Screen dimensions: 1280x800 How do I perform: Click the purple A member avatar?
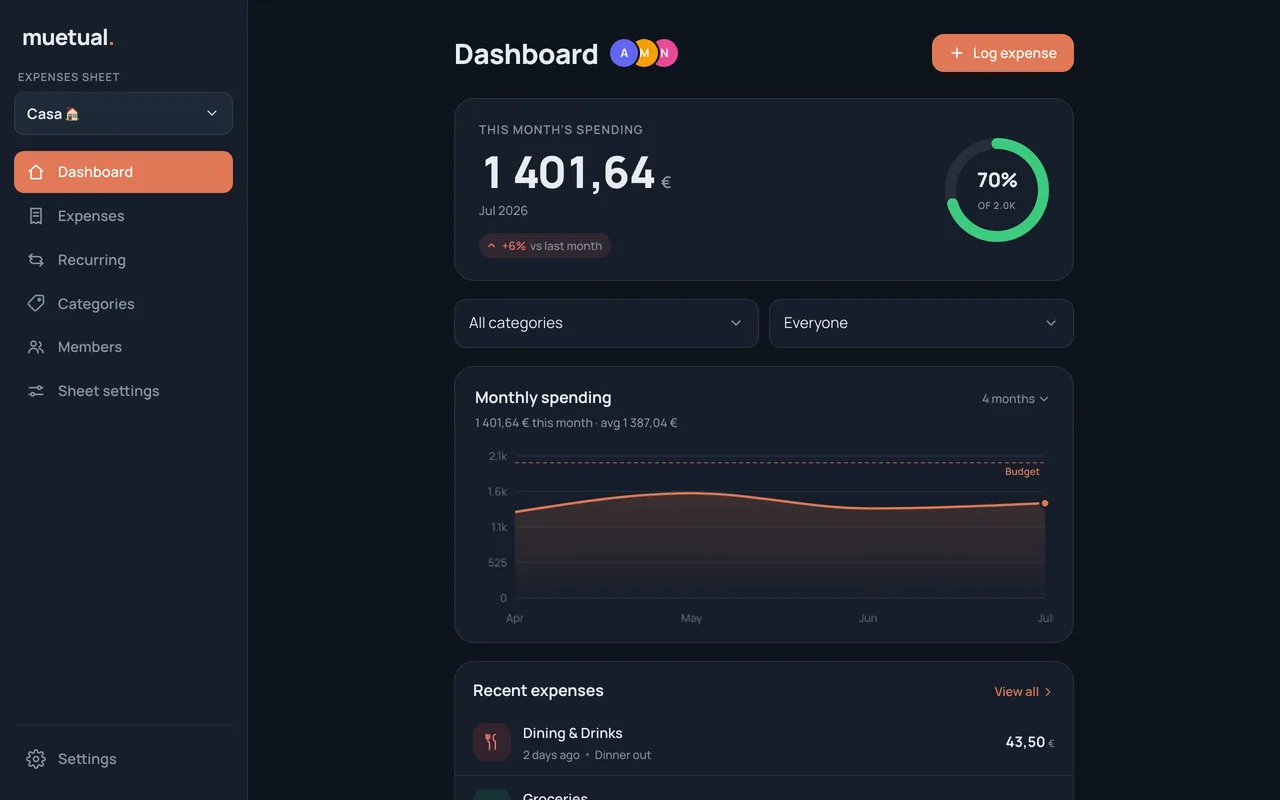point(624,53)
